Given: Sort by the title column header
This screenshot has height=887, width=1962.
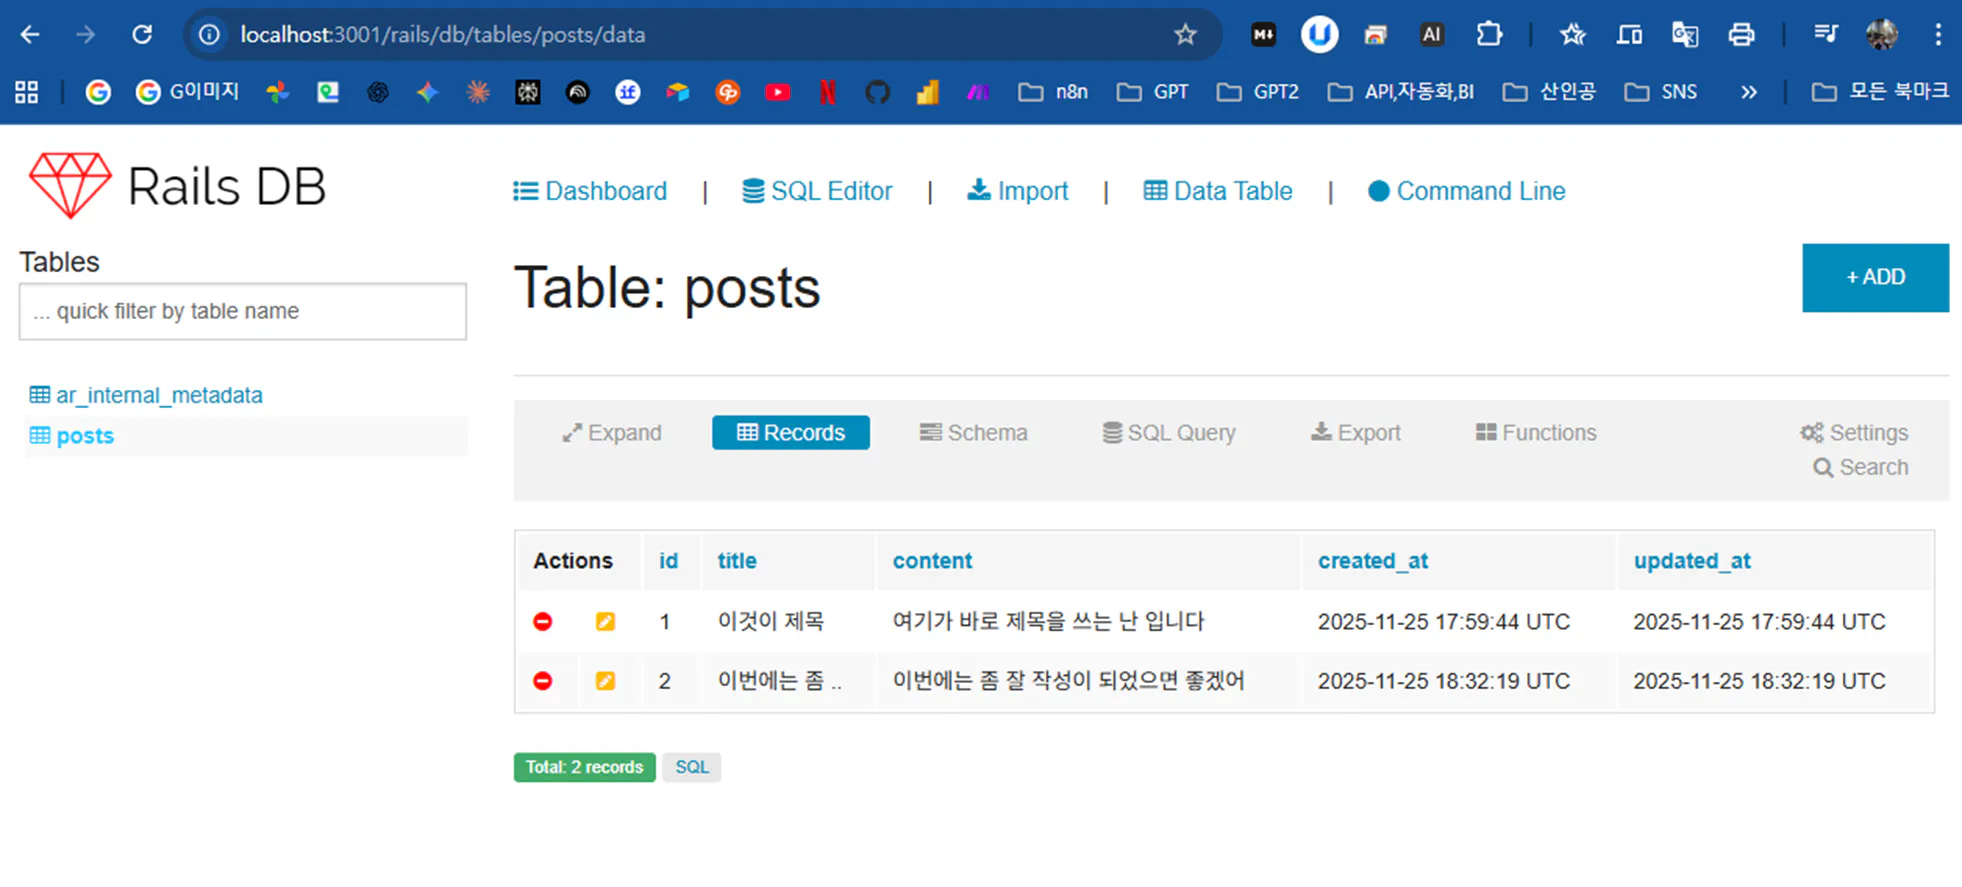Looking at the screenshot, I should tap(737, 561).
